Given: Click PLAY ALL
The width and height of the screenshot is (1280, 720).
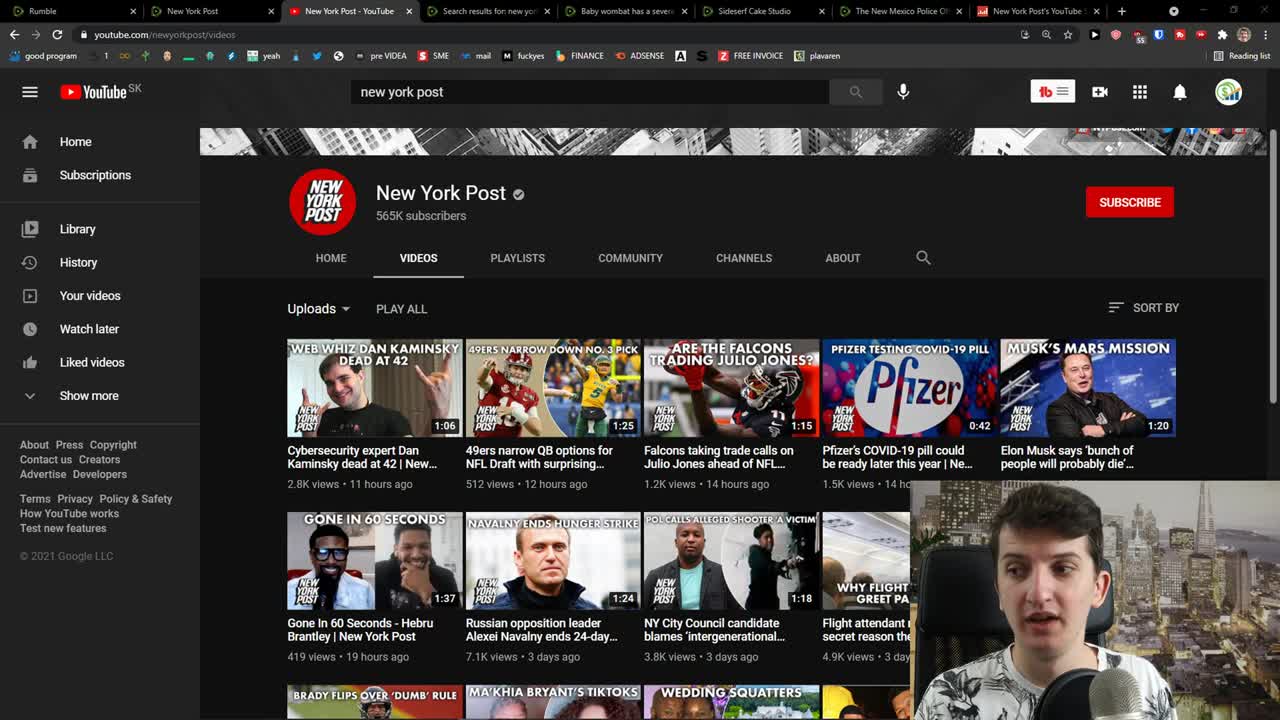Looking at the screenshot, I should tap(401, 309).
